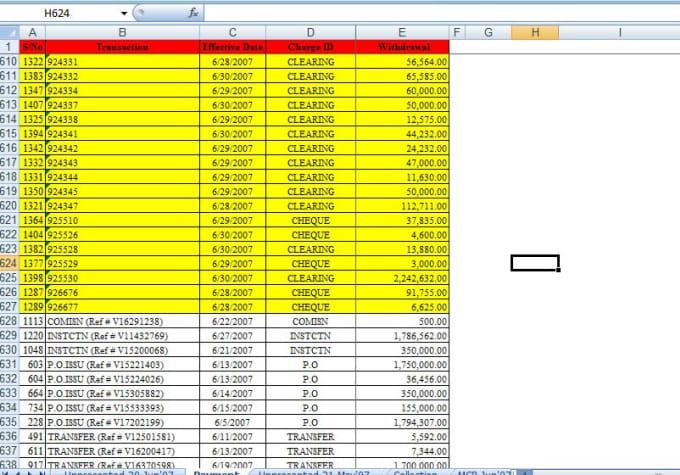Click withdrawal amount 65,585.00
Image resolution: width=680 pixels, height=475 pixels.
[402, 76]
